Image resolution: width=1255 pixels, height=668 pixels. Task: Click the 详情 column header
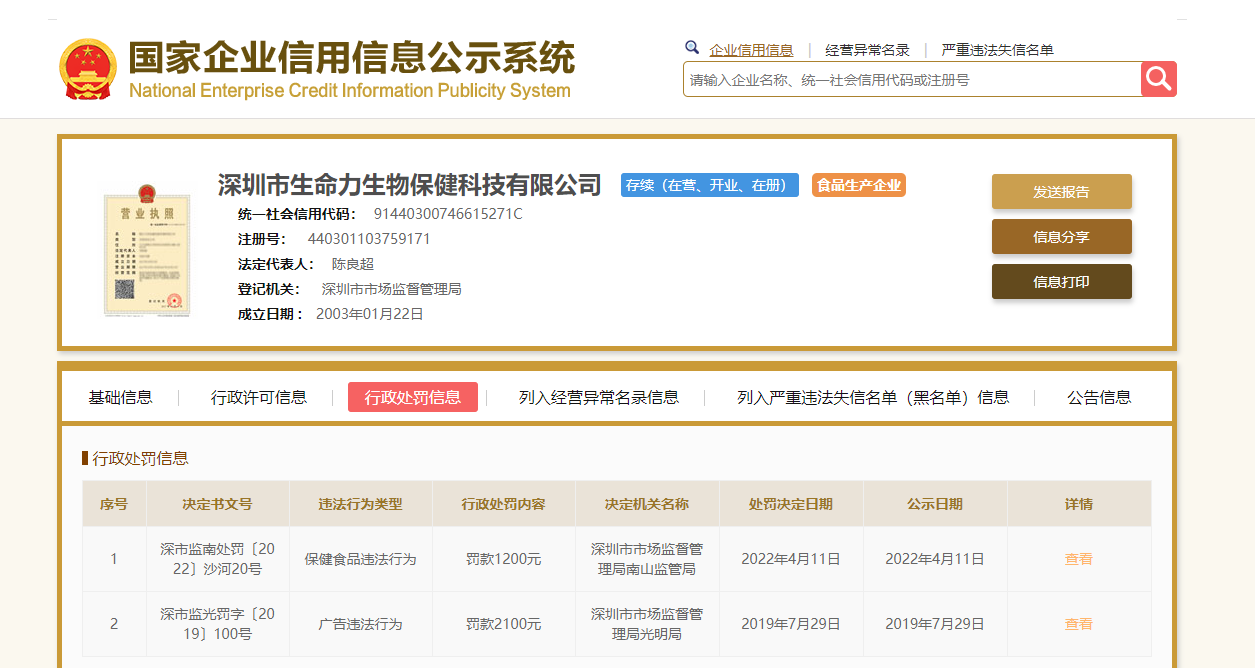pyautogui.click(x=1079, y=504)
